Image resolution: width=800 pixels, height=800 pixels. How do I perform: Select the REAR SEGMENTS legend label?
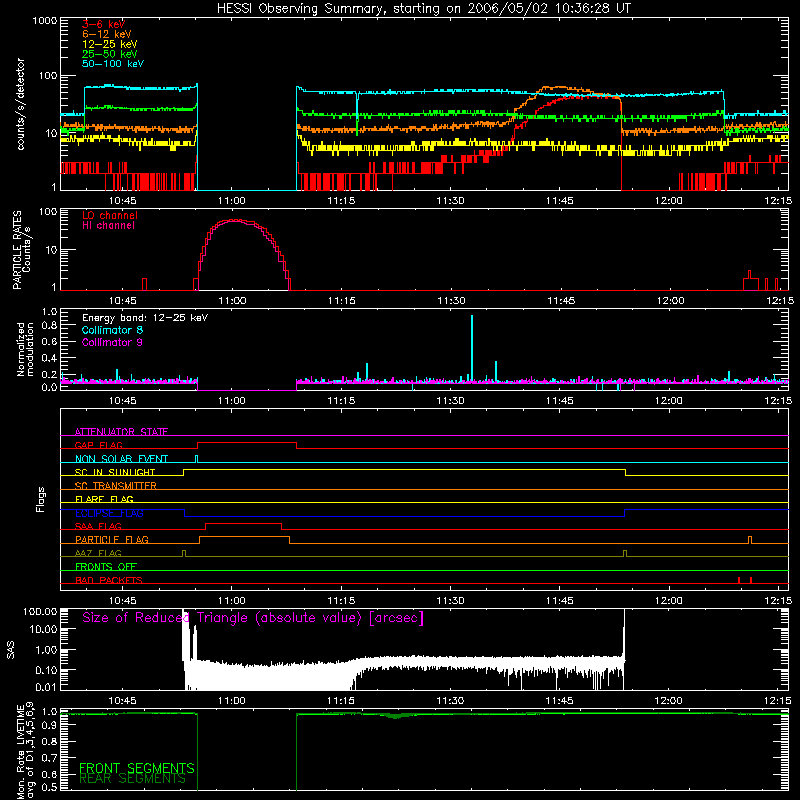pos(132,779)
